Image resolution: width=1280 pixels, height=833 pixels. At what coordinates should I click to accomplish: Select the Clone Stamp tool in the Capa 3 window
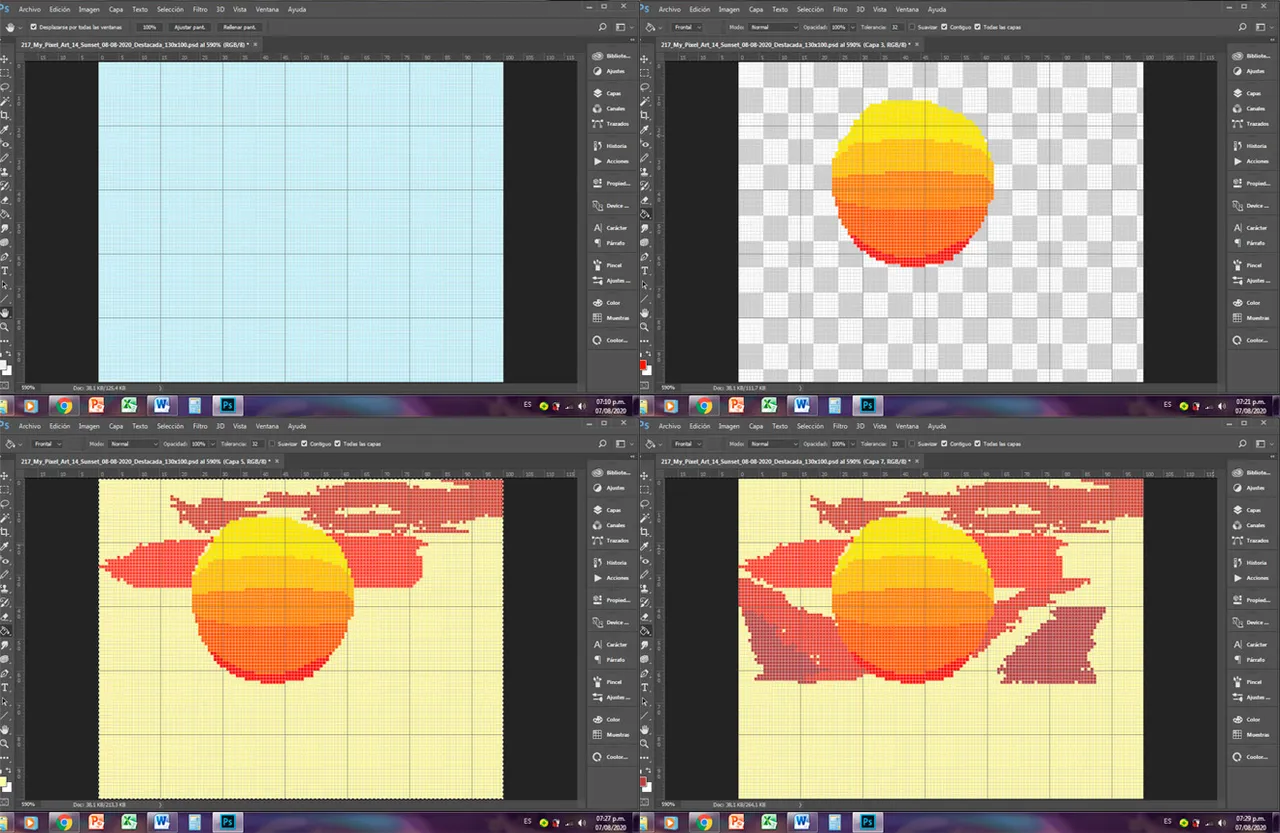point(645,172)
